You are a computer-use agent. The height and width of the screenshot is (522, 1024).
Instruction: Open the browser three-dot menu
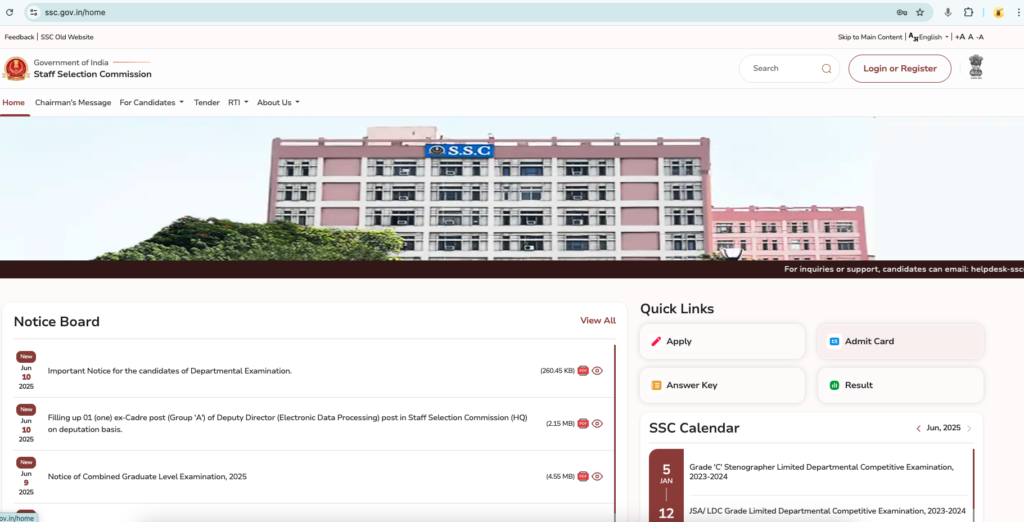pos(1019,12)
